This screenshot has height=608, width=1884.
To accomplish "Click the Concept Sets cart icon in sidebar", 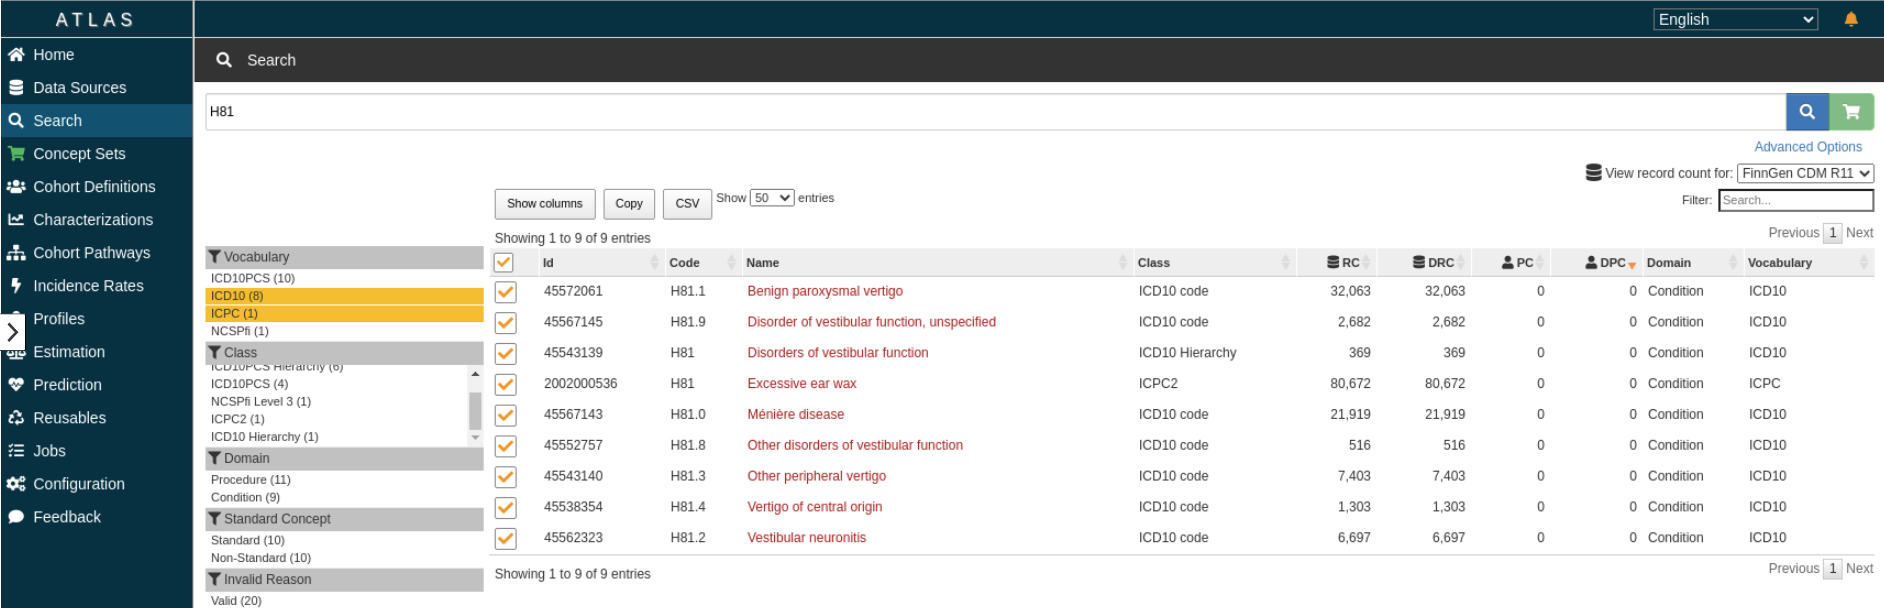I will pyautogui.click(x=16, y=154).
